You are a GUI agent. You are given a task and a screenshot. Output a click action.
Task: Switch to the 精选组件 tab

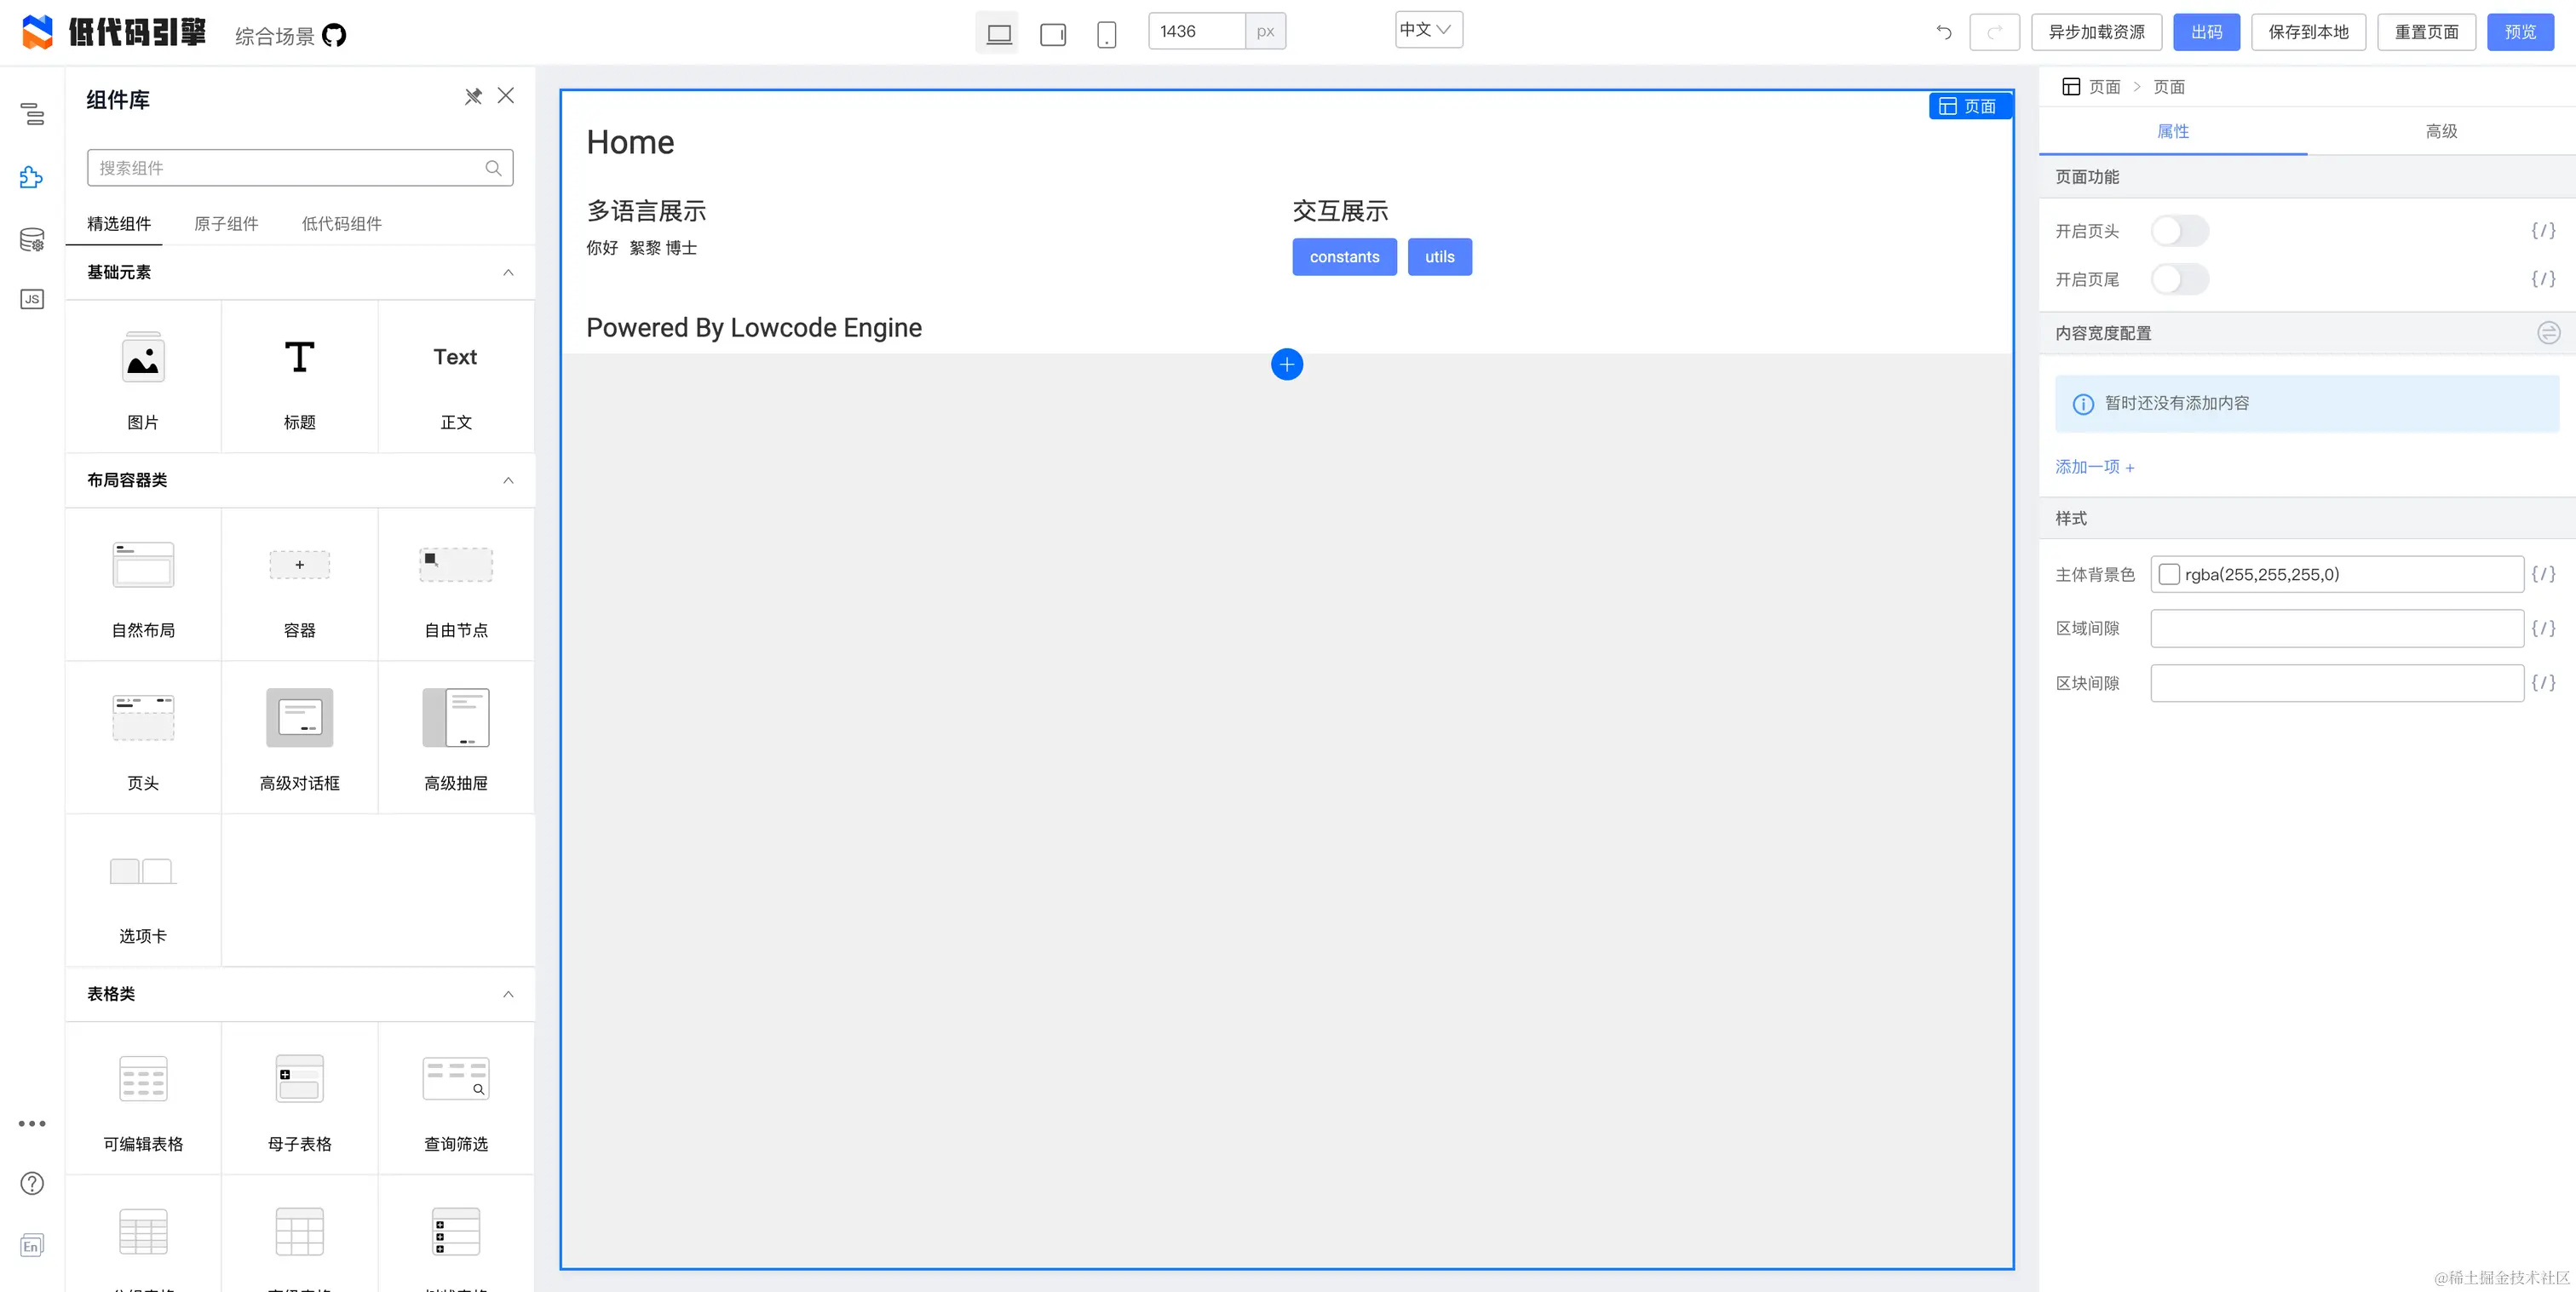point(119,224)
